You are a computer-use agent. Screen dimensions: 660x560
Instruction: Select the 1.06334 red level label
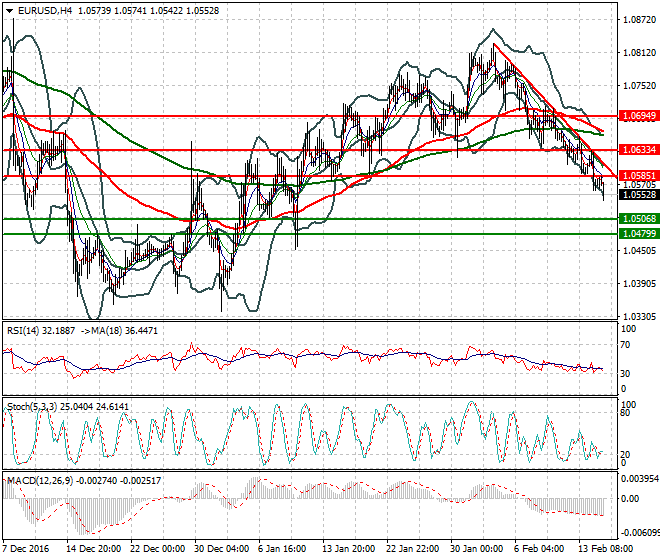pyautogui.click(x=639, y=150)
